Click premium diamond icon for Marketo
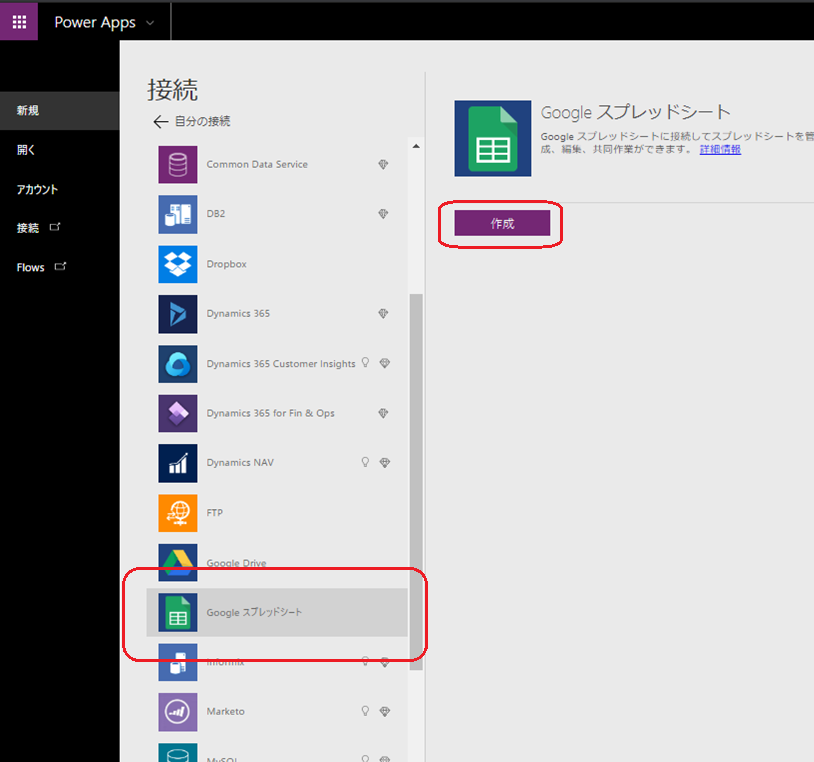Image resolution: width=814 pixels, height=762 pixels. pos(385,712)
